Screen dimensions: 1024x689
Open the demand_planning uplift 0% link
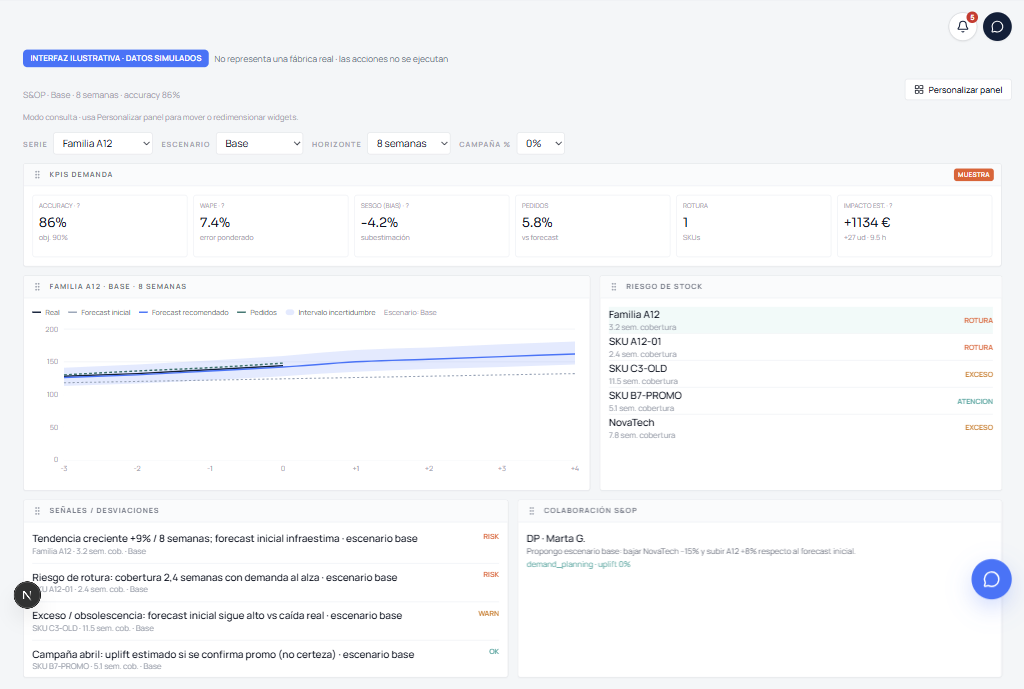tap(579, 564)
